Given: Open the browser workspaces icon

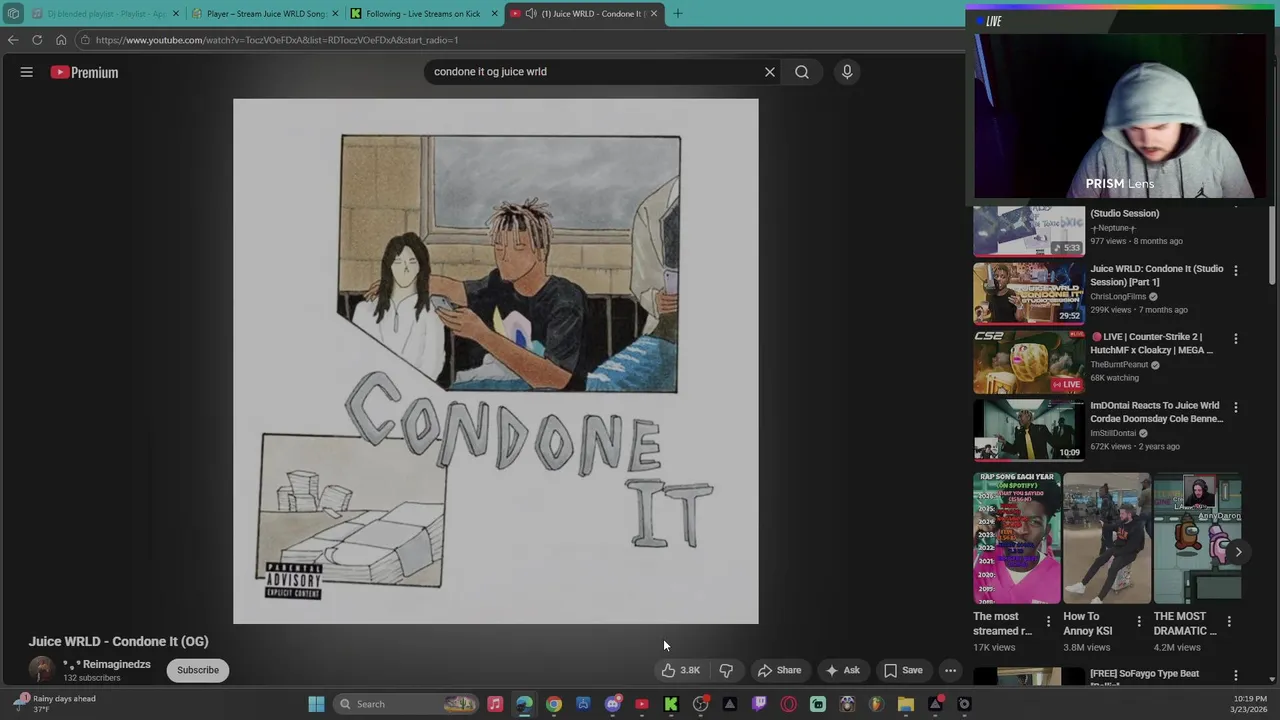Looking at the screenshot, I should [x=13, y=13].
